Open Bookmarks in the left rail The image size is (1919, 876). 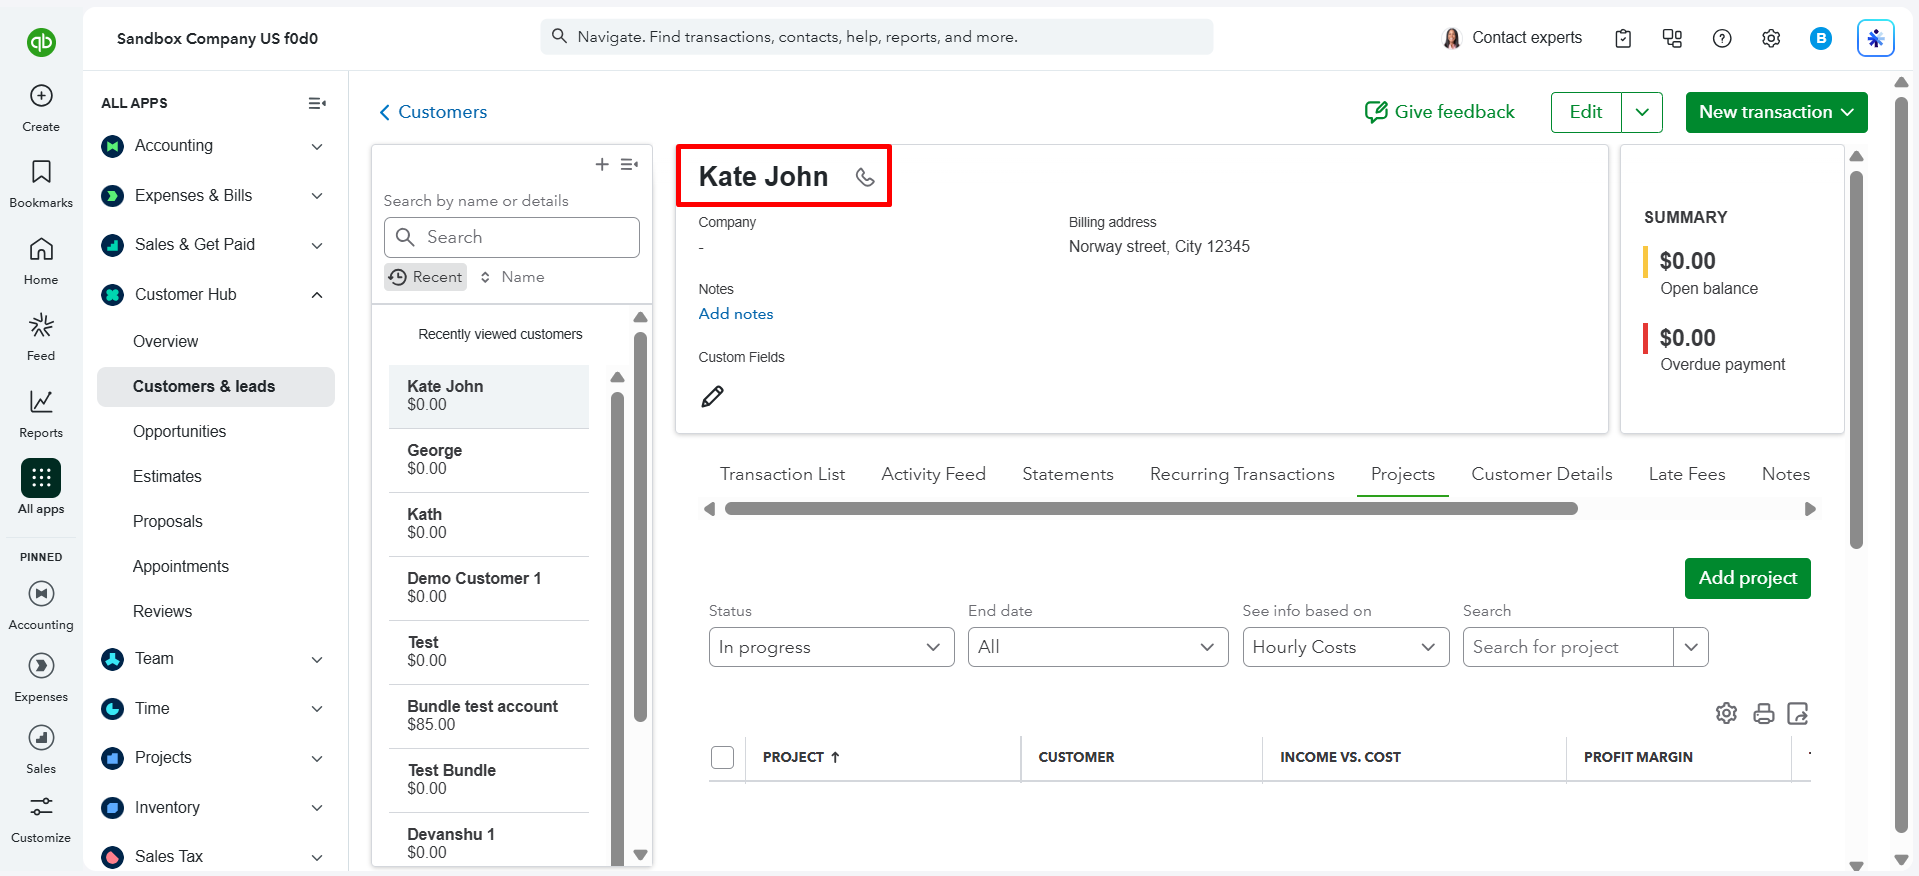(41, 183)
